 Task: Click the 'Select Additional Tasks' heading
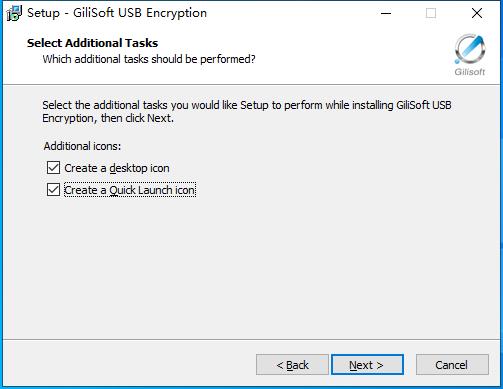(92, 43)
